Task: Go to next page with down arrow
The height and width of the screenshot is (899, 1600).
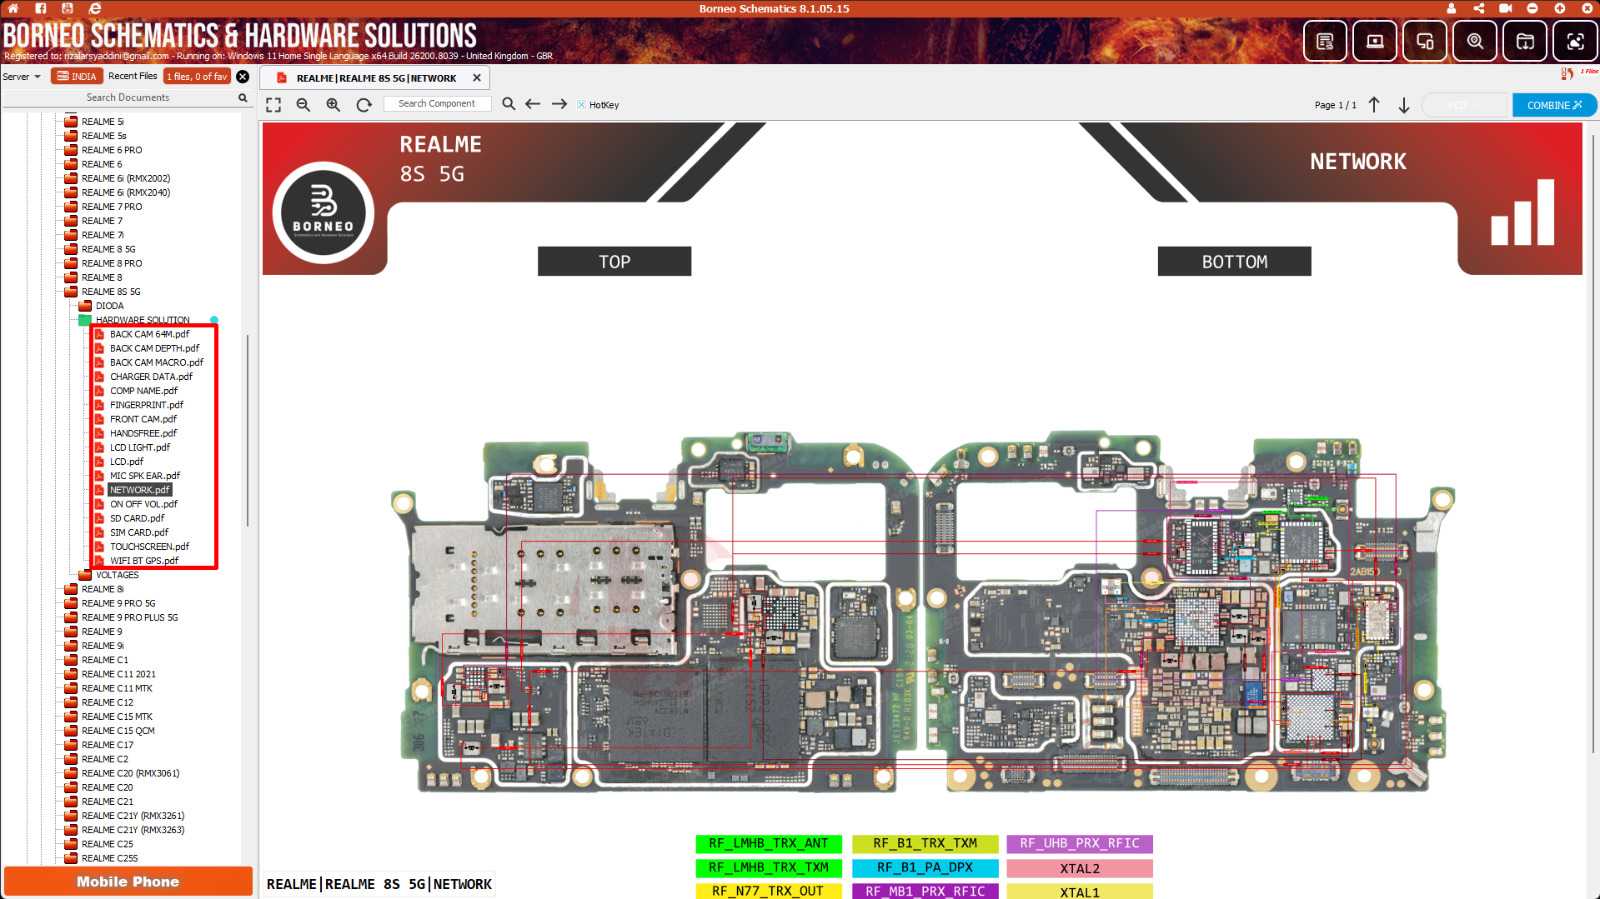Action: [x=1404, y=105]
